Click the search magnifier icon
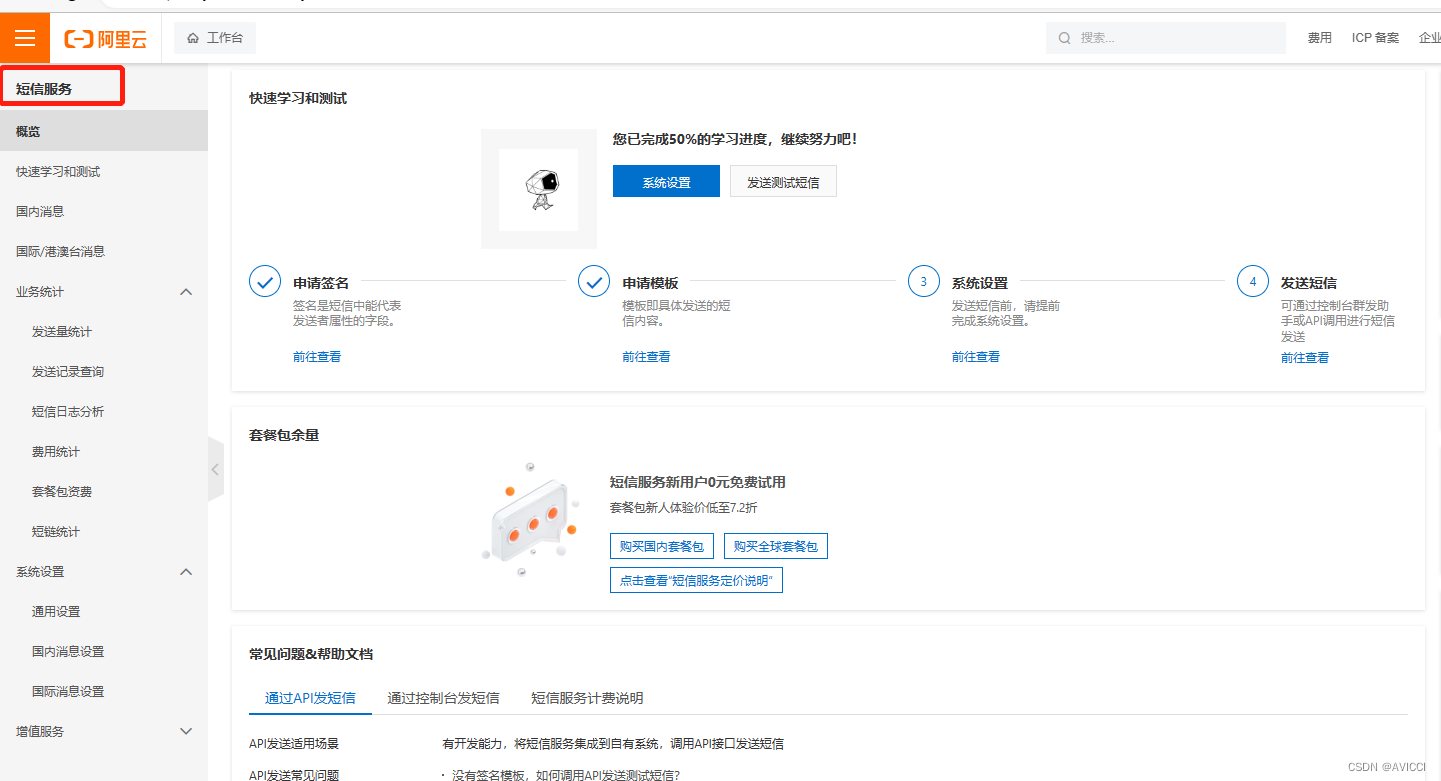Image resolution: width=1441 pixels, height=781 pixels. tap(1065, 38)
